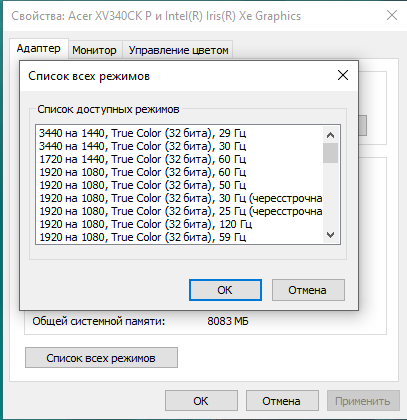Pick 1920 на 1080, 60 Гц mode
407x420 pixels.
tap(179, 172)
